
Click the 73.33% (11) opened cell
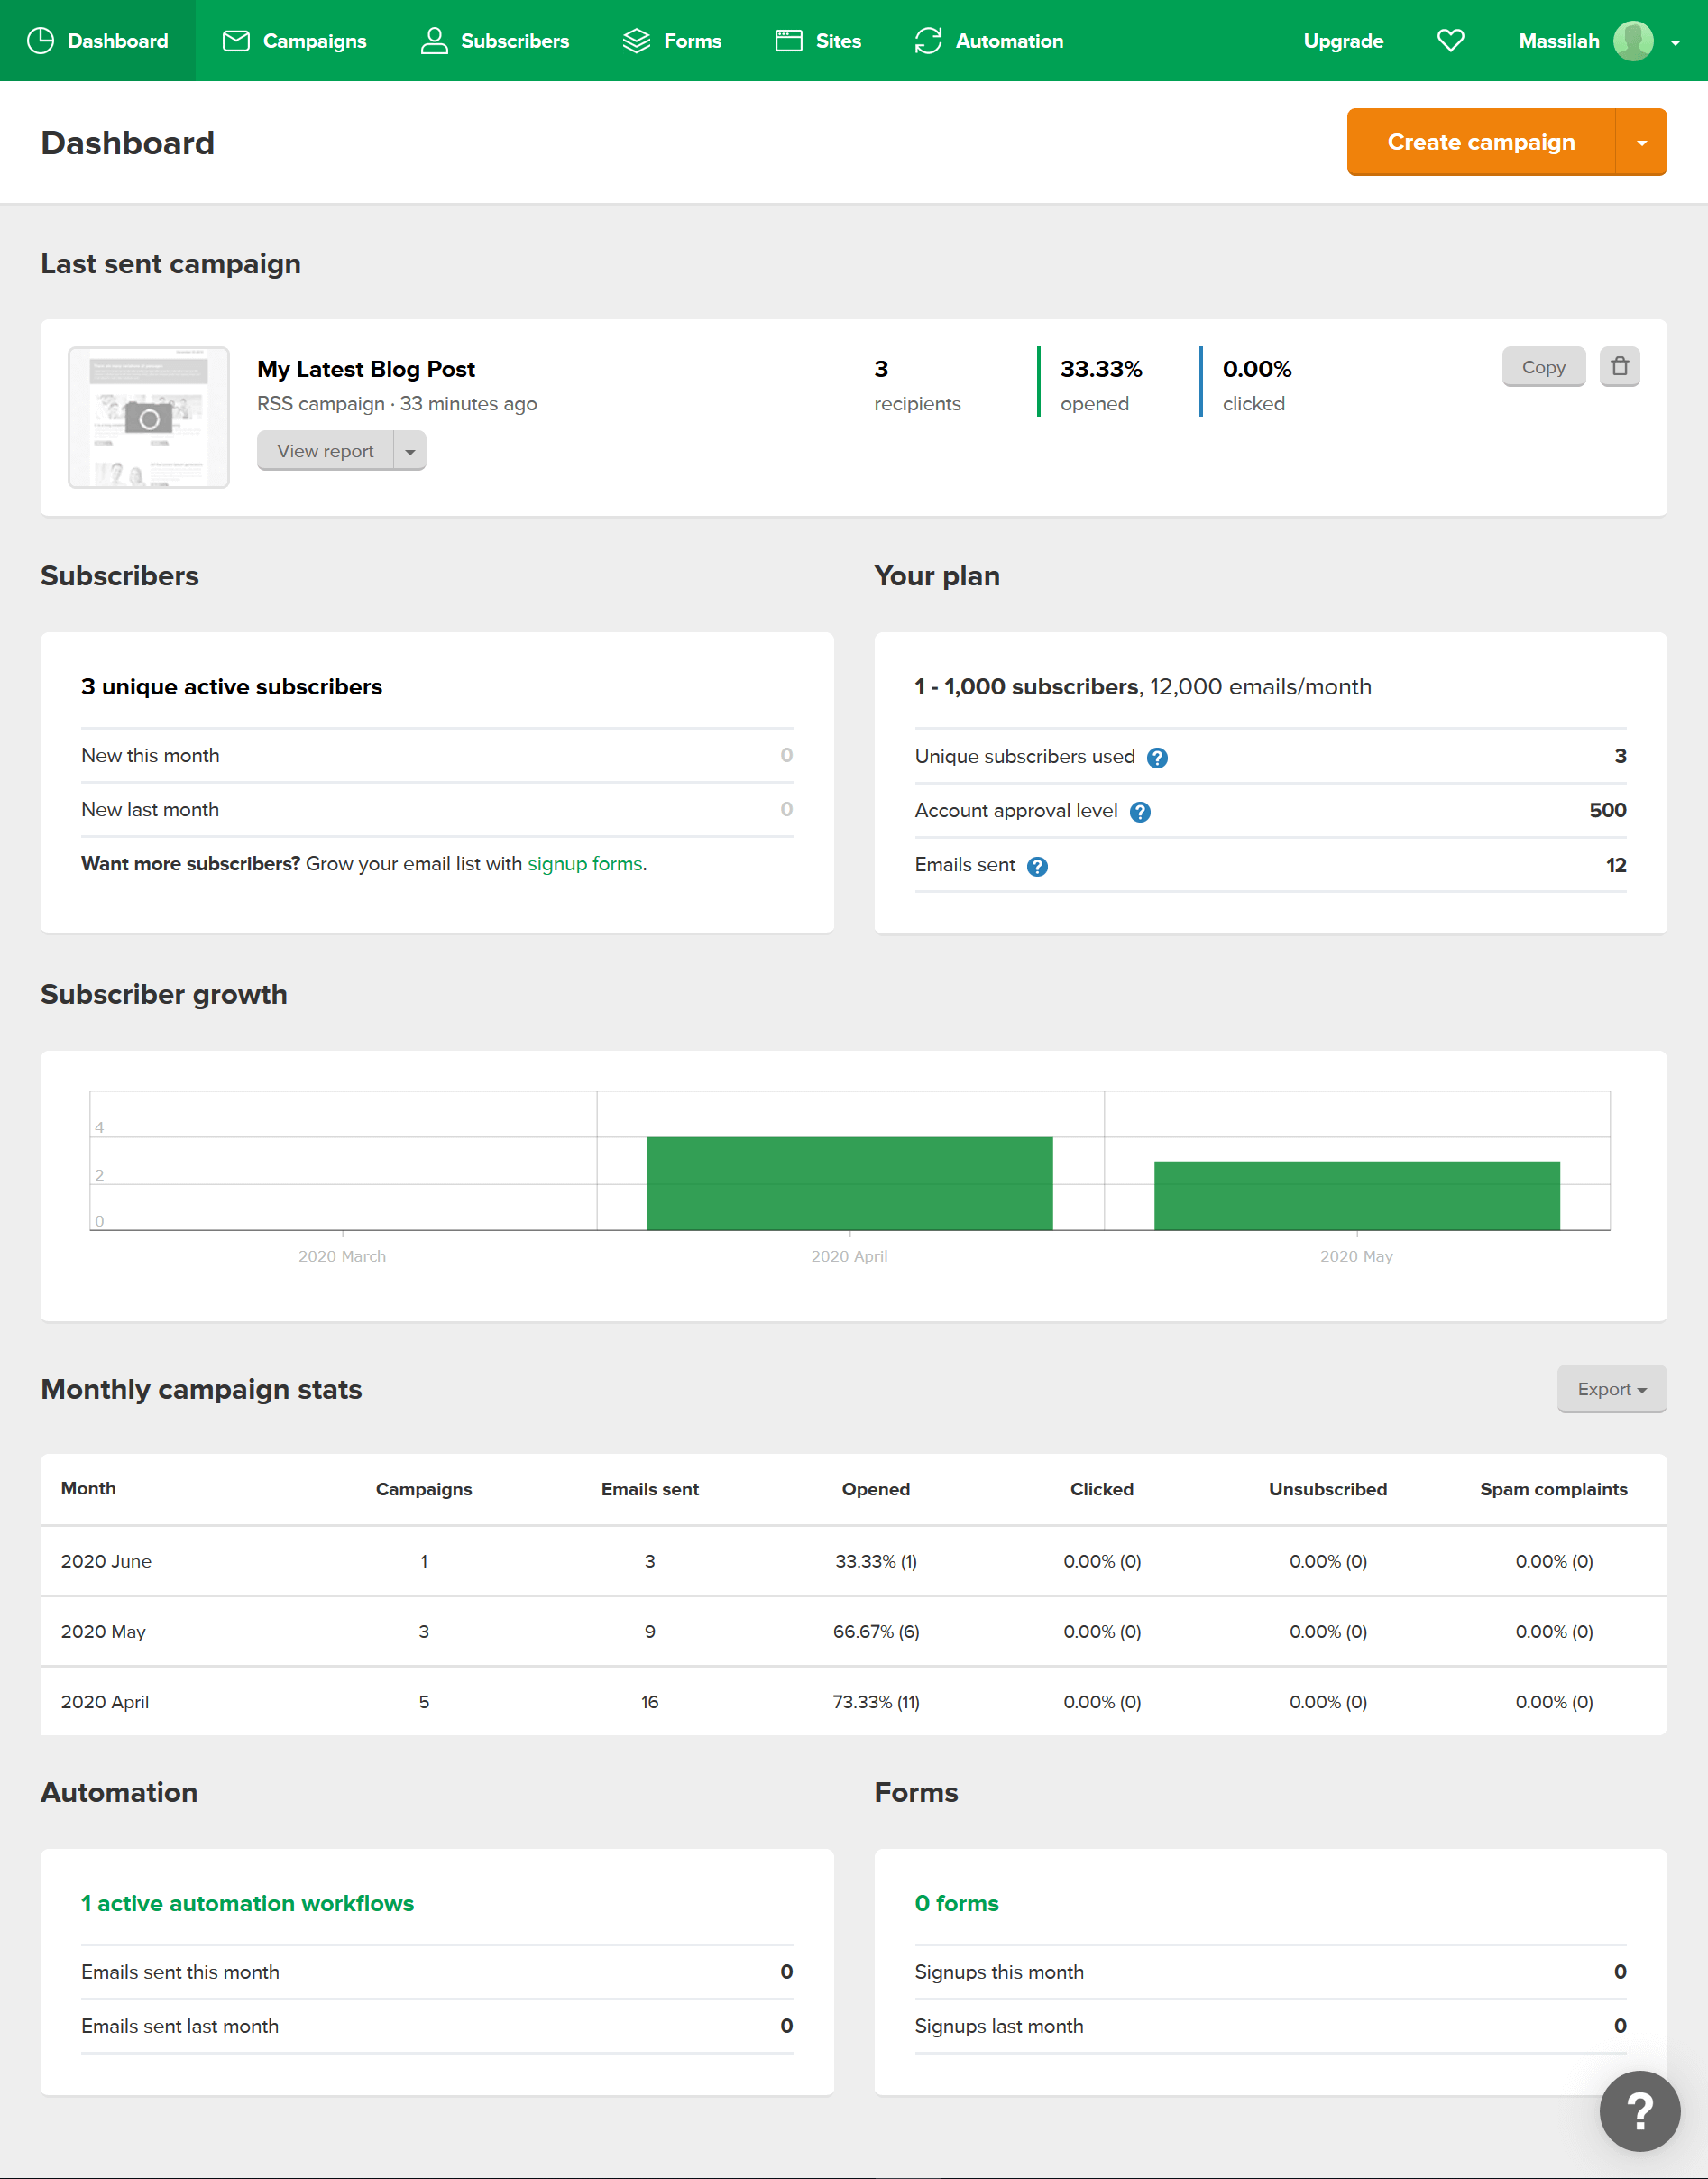point(876,1701)
